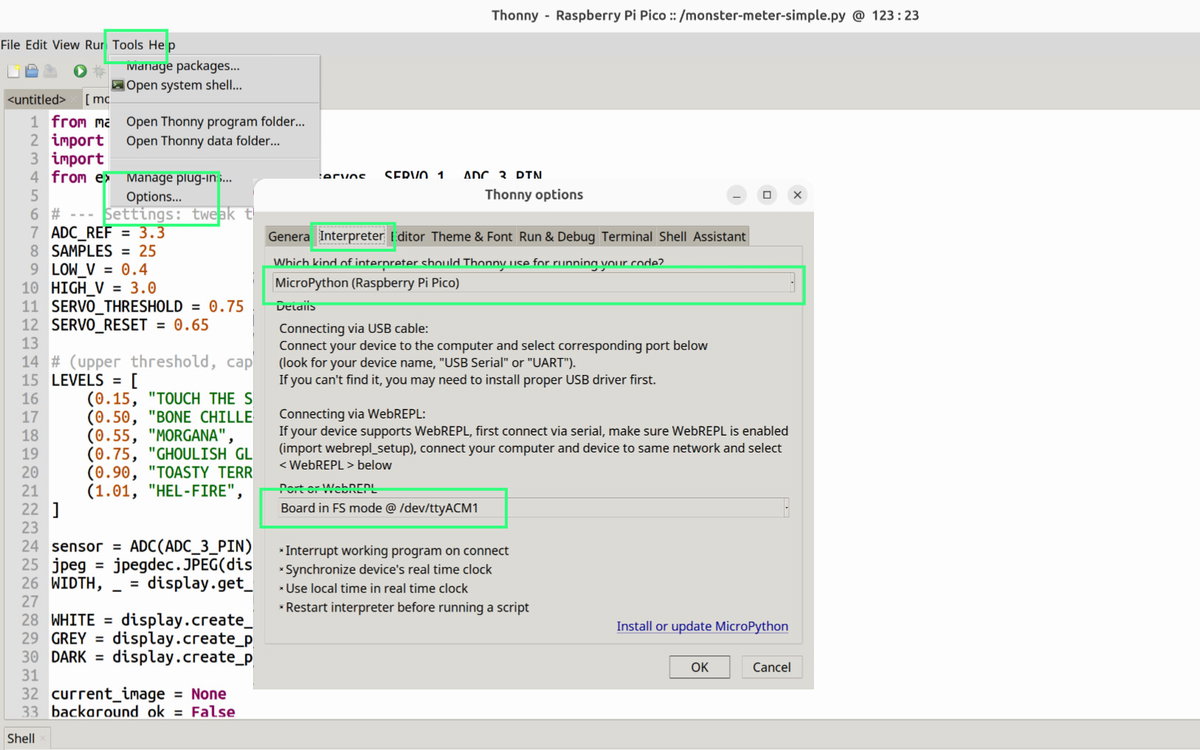Toggle Interrupt working program on connect
This screenshot has width=1200, height=750.
coord(396,550)
